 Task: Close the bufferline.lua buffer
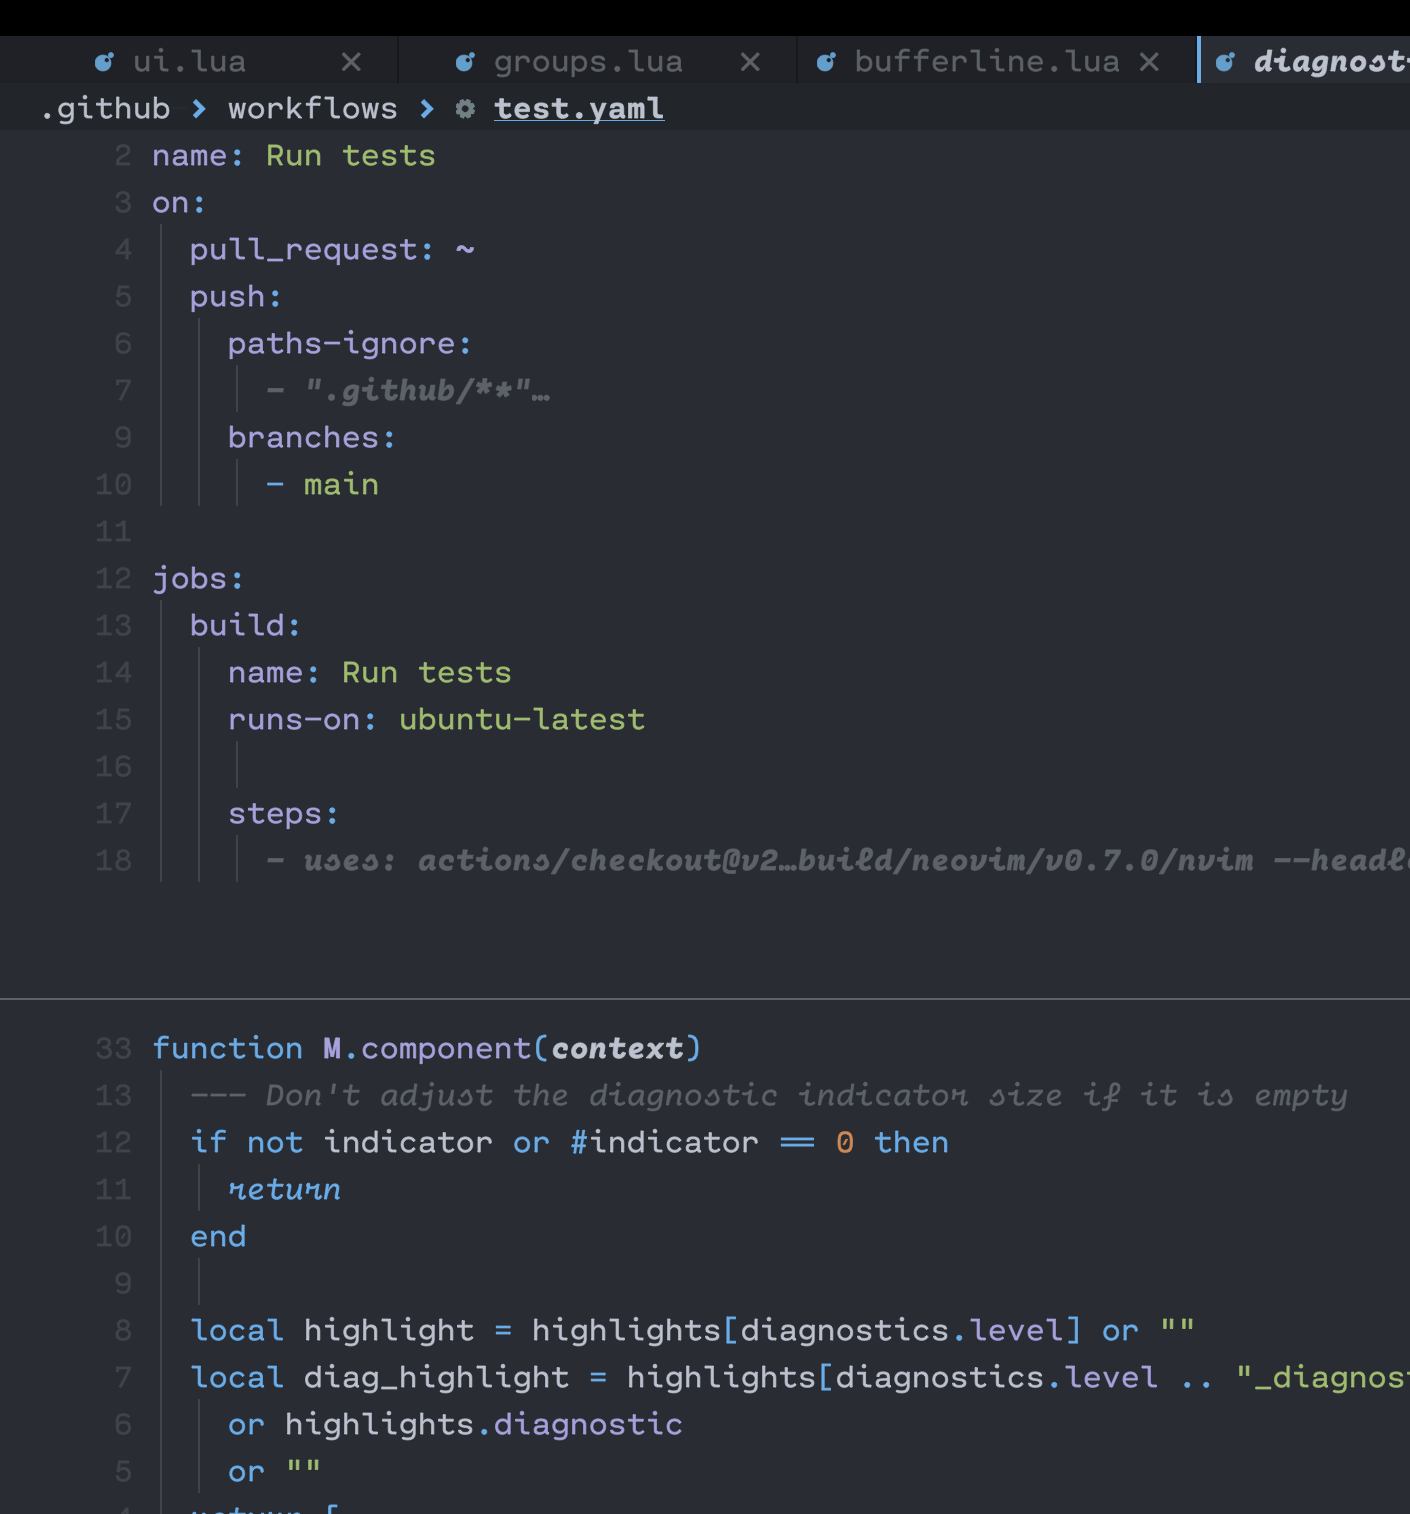tap(1148, 60)
